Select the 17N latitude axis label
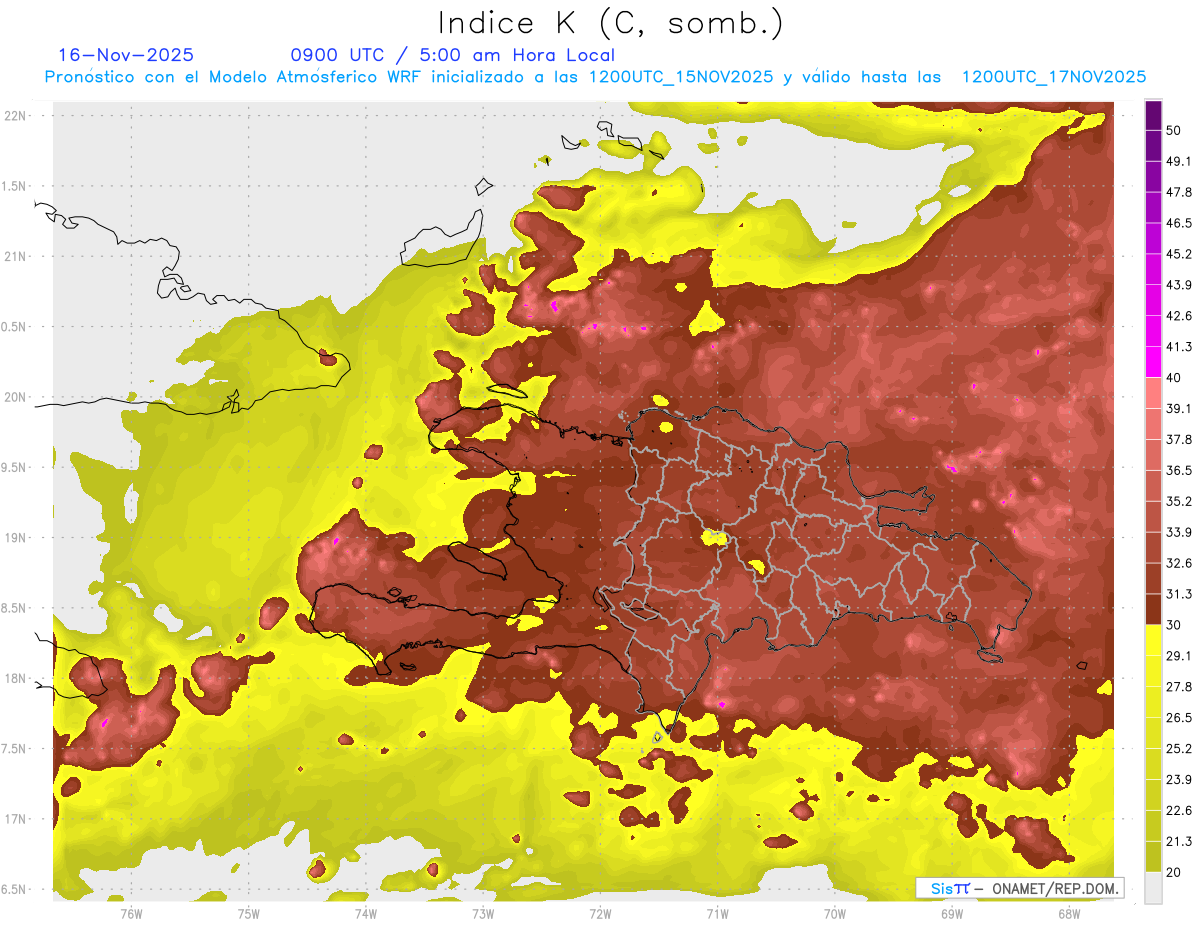1200x927 pixels. point(15,819)
